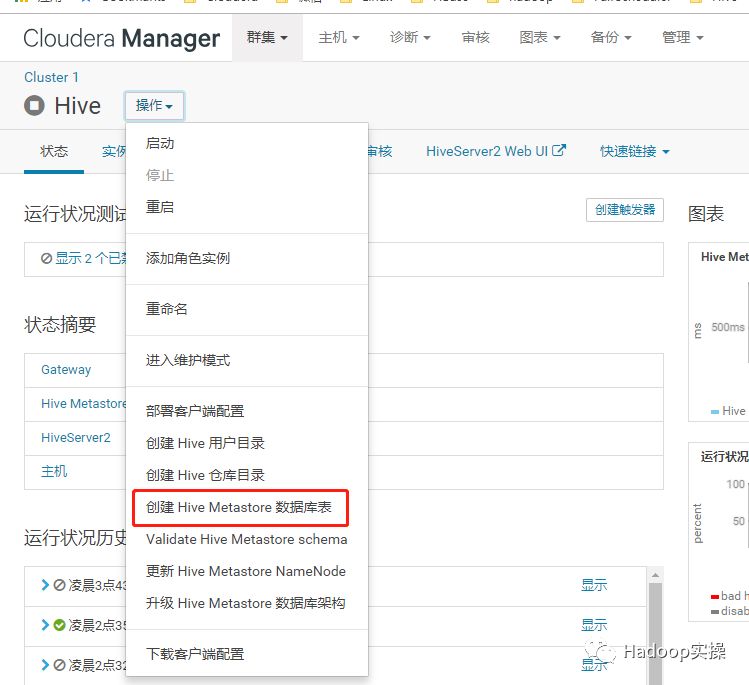Select 停止 in the actions menu
749x685 pixels.
tap(246, 175)
